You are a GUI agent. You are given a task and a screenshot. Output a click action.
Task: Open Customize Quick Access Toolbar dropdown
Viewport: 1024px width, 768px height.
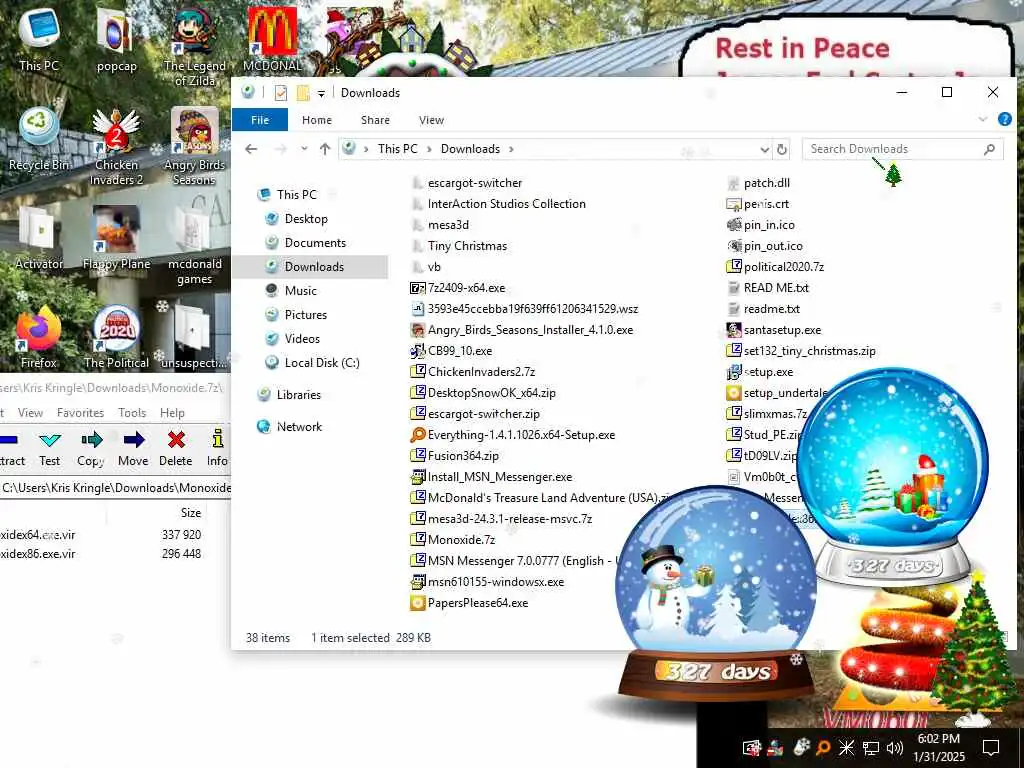coord(321,93)
